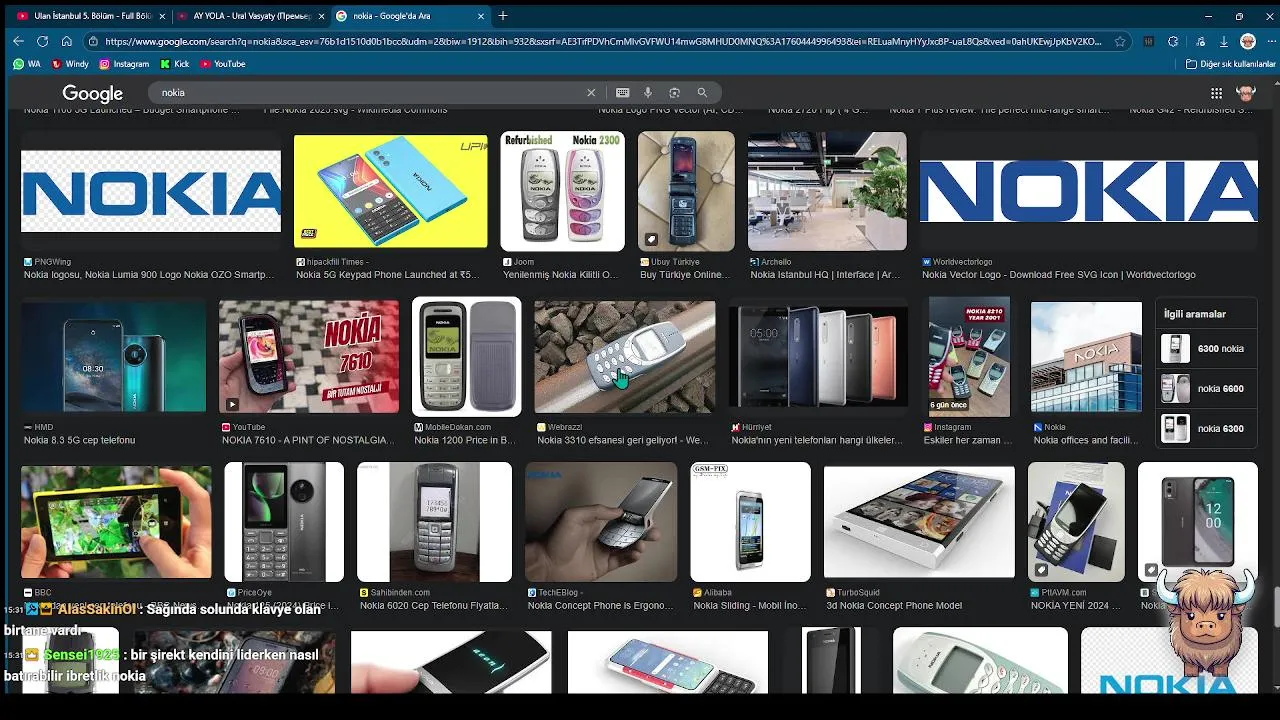
Task: Open Windy bookmark
Action: (x=70, y=64)
